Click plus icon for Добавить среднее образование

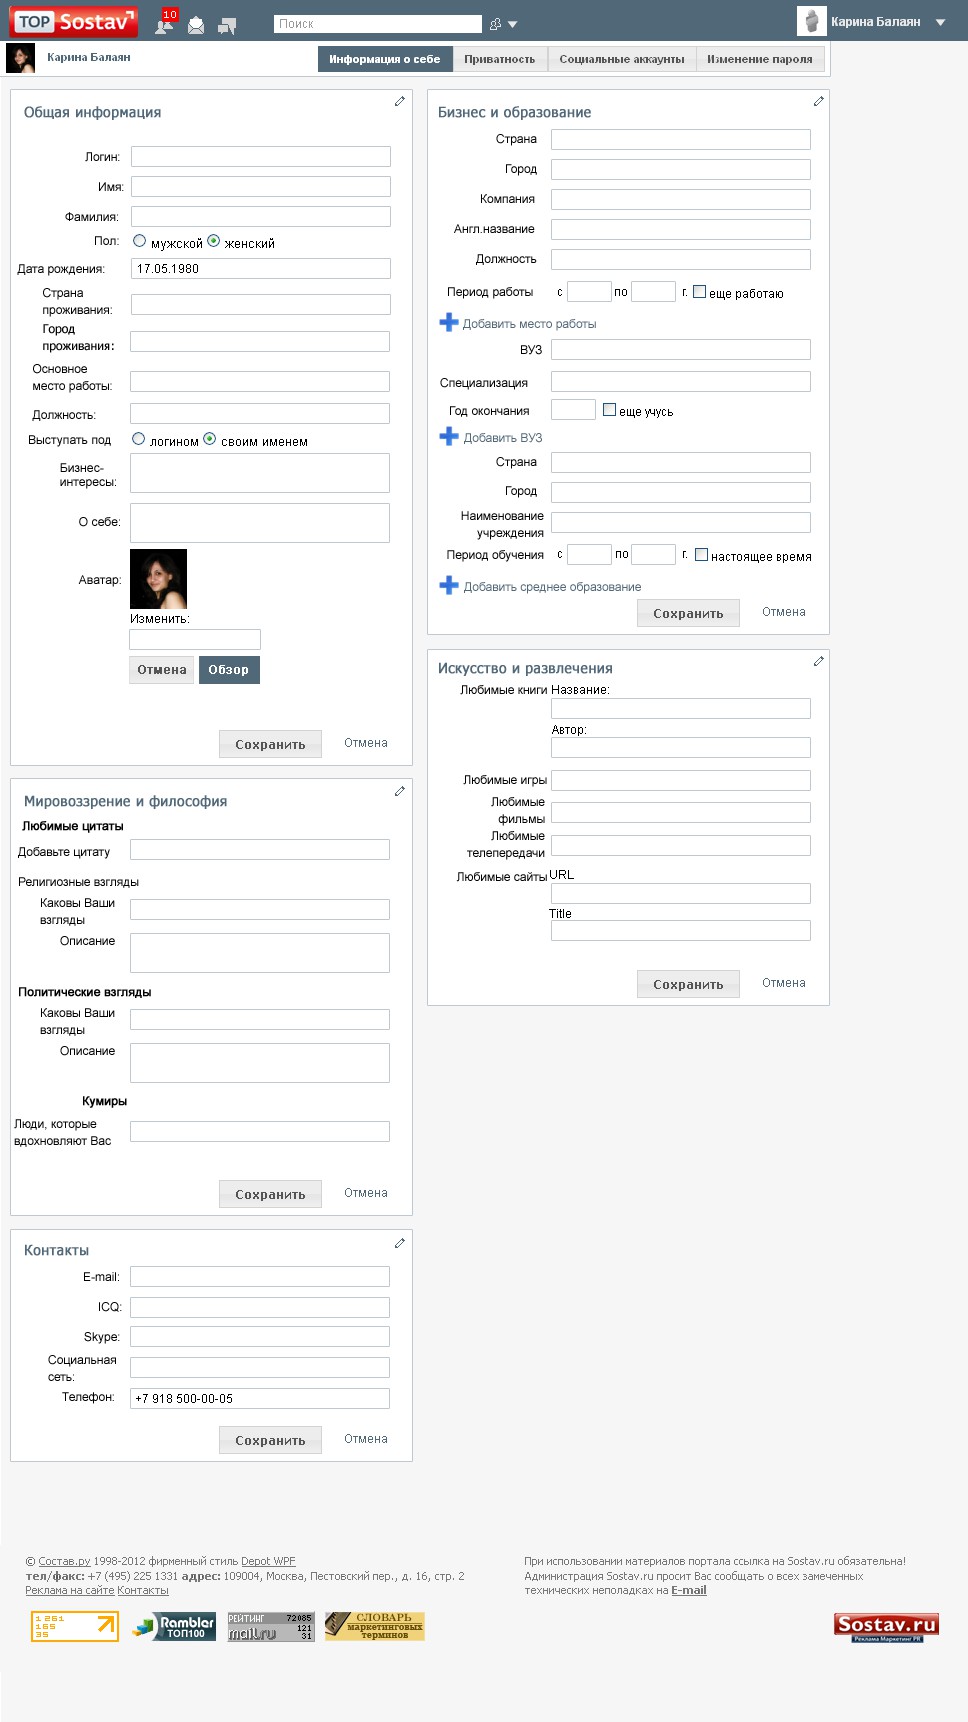tap(449, 586)
